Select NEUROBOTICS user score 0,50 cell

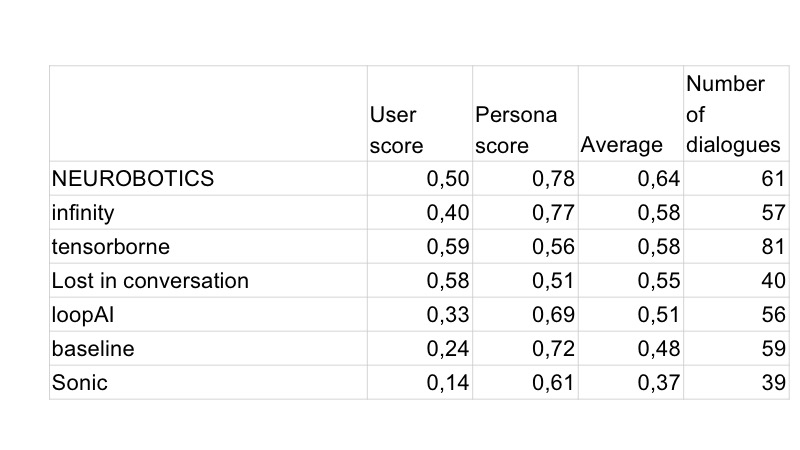pos(448,178)
